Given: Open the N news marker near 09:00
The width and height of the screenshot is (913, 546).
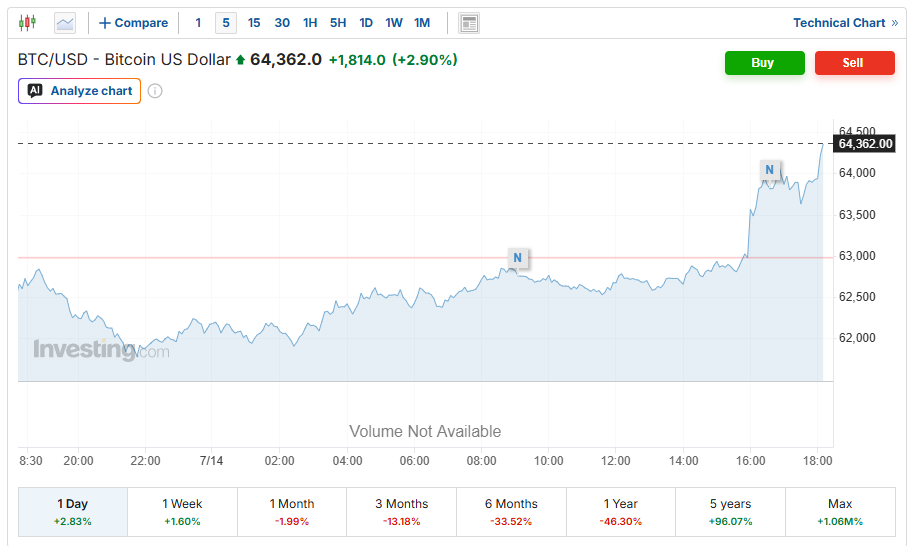Looking at the screenshot, I should (x=517, y=258).
